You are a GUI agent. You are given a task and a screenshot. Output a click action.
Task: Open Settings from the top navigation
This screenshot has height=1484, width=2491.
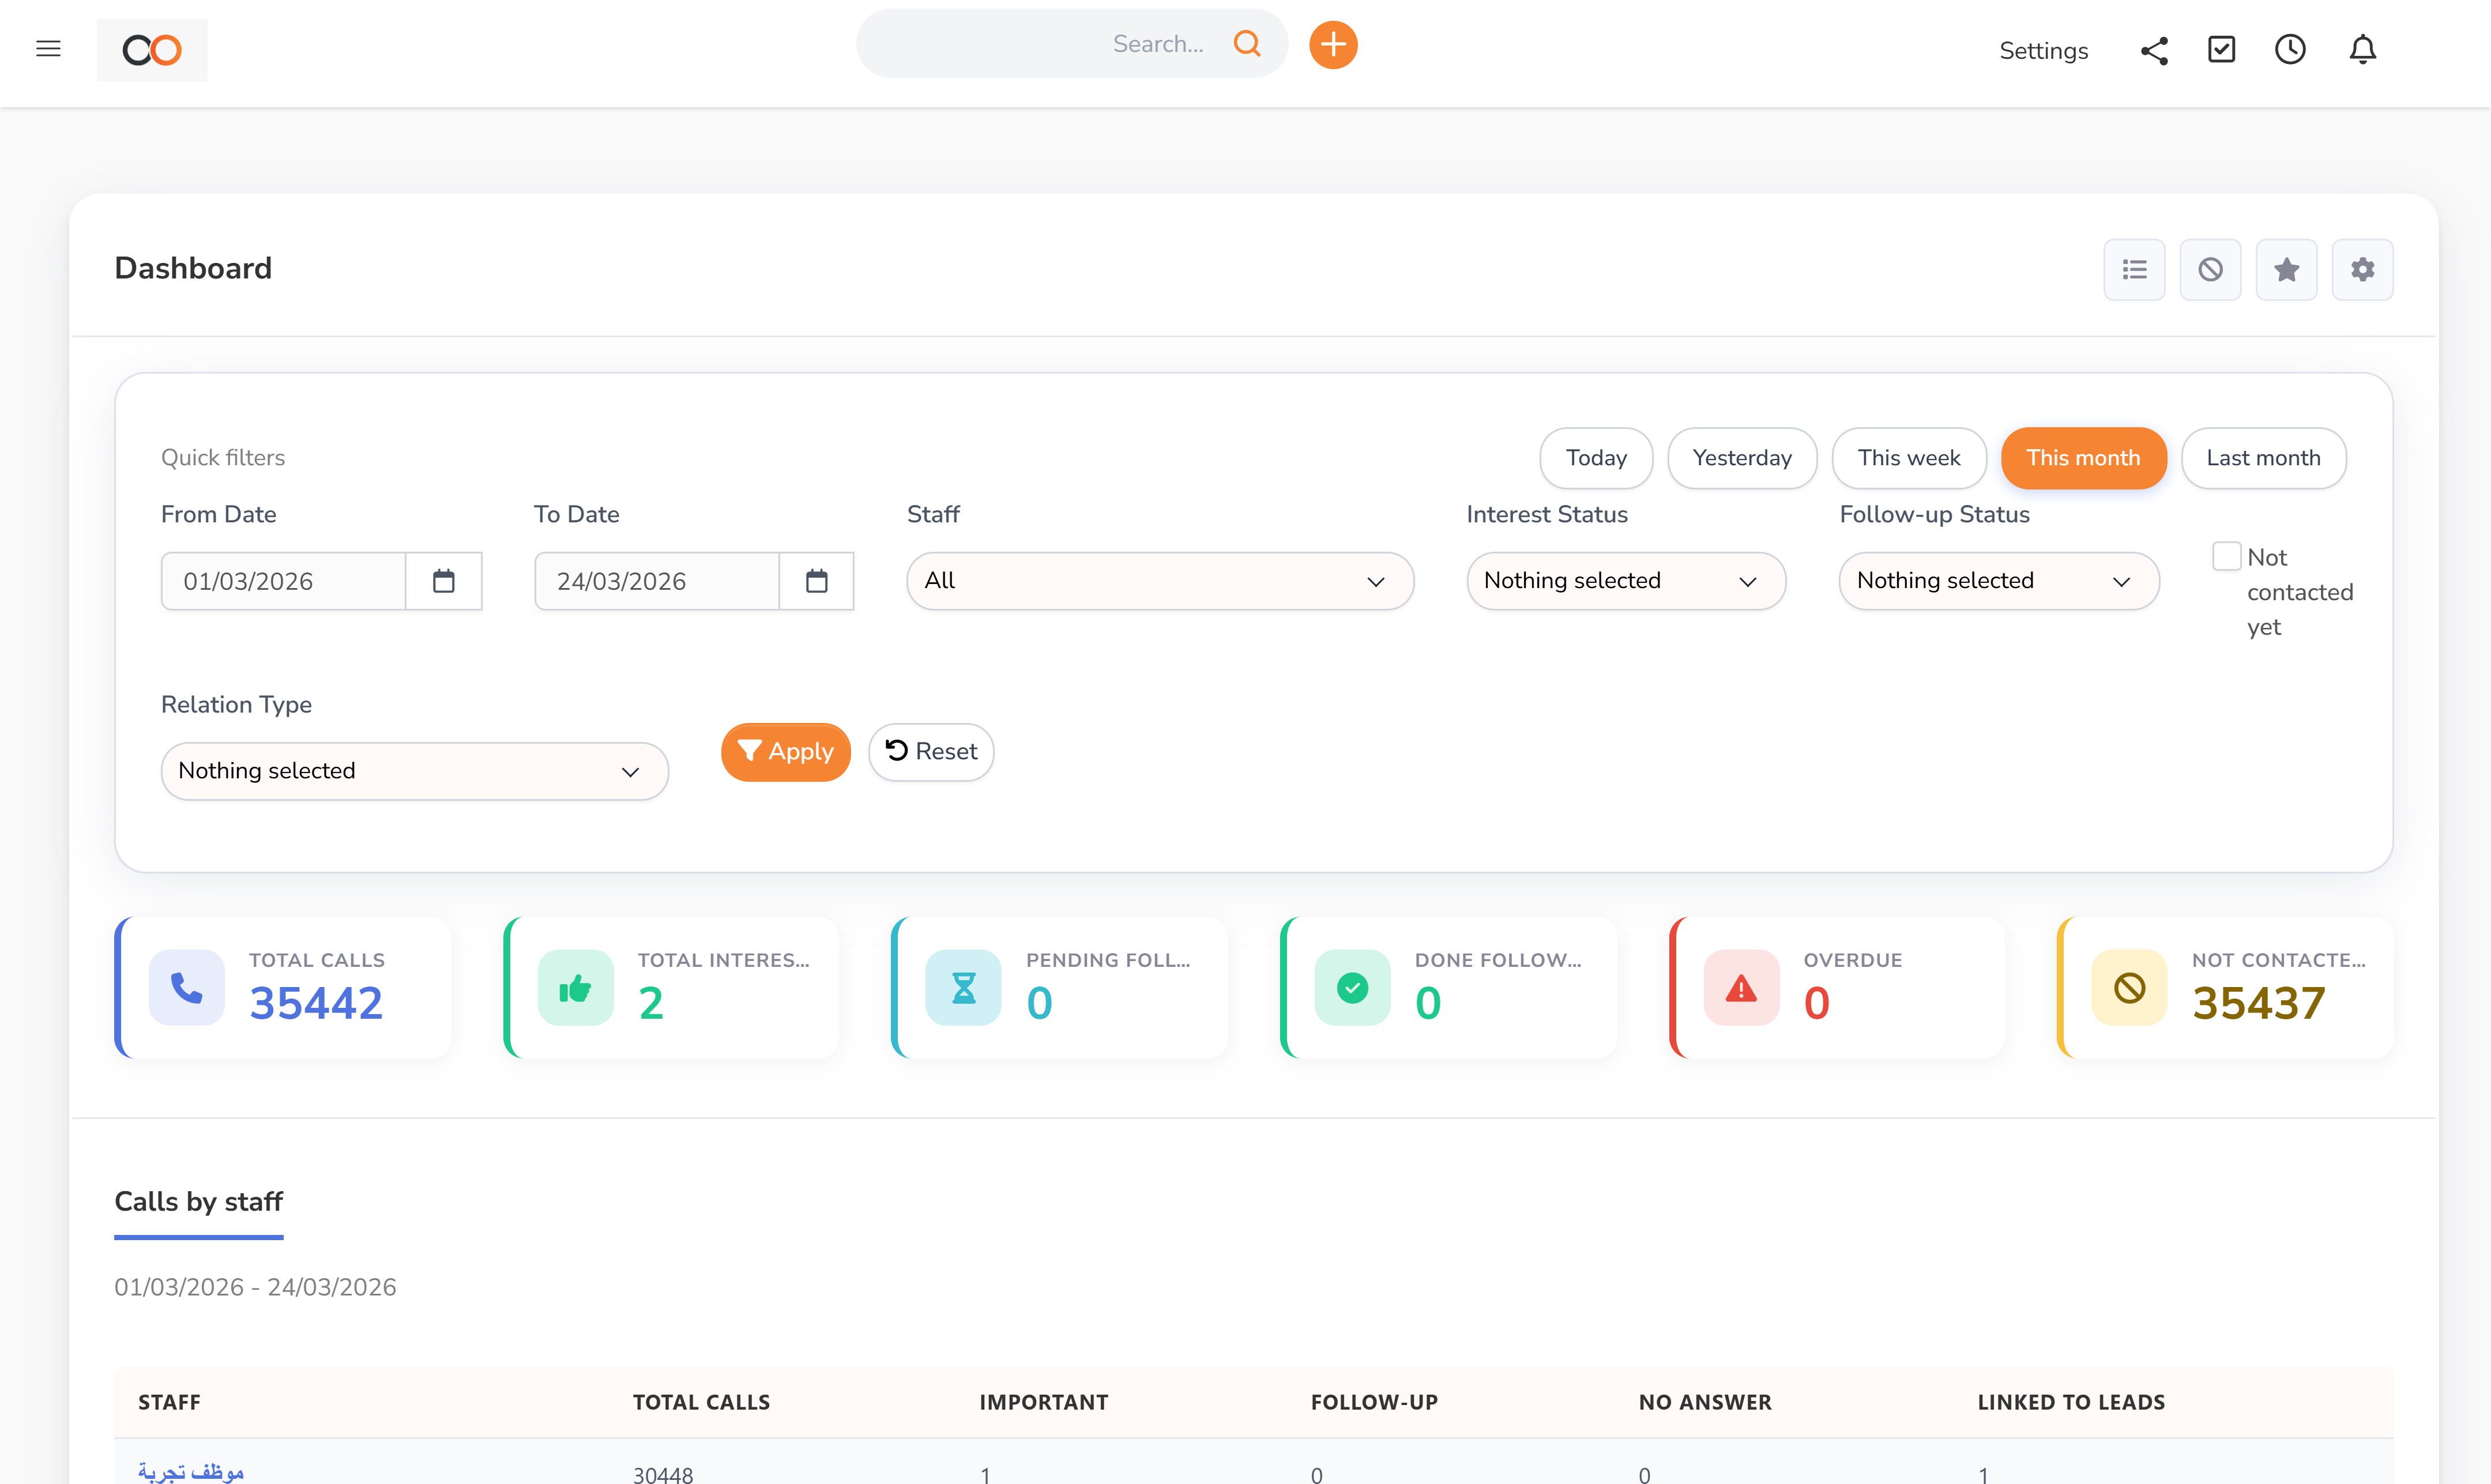(x=2043, y=50)
